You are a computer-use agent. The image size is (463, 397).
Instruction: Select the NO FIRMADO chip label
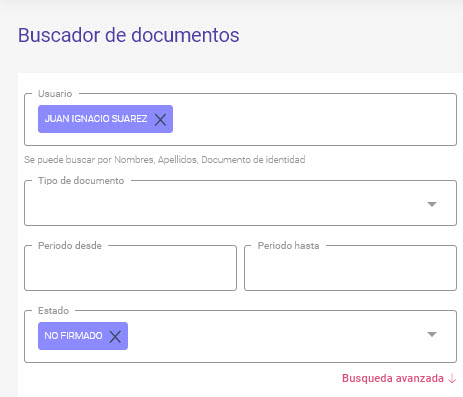click(73, 336)
